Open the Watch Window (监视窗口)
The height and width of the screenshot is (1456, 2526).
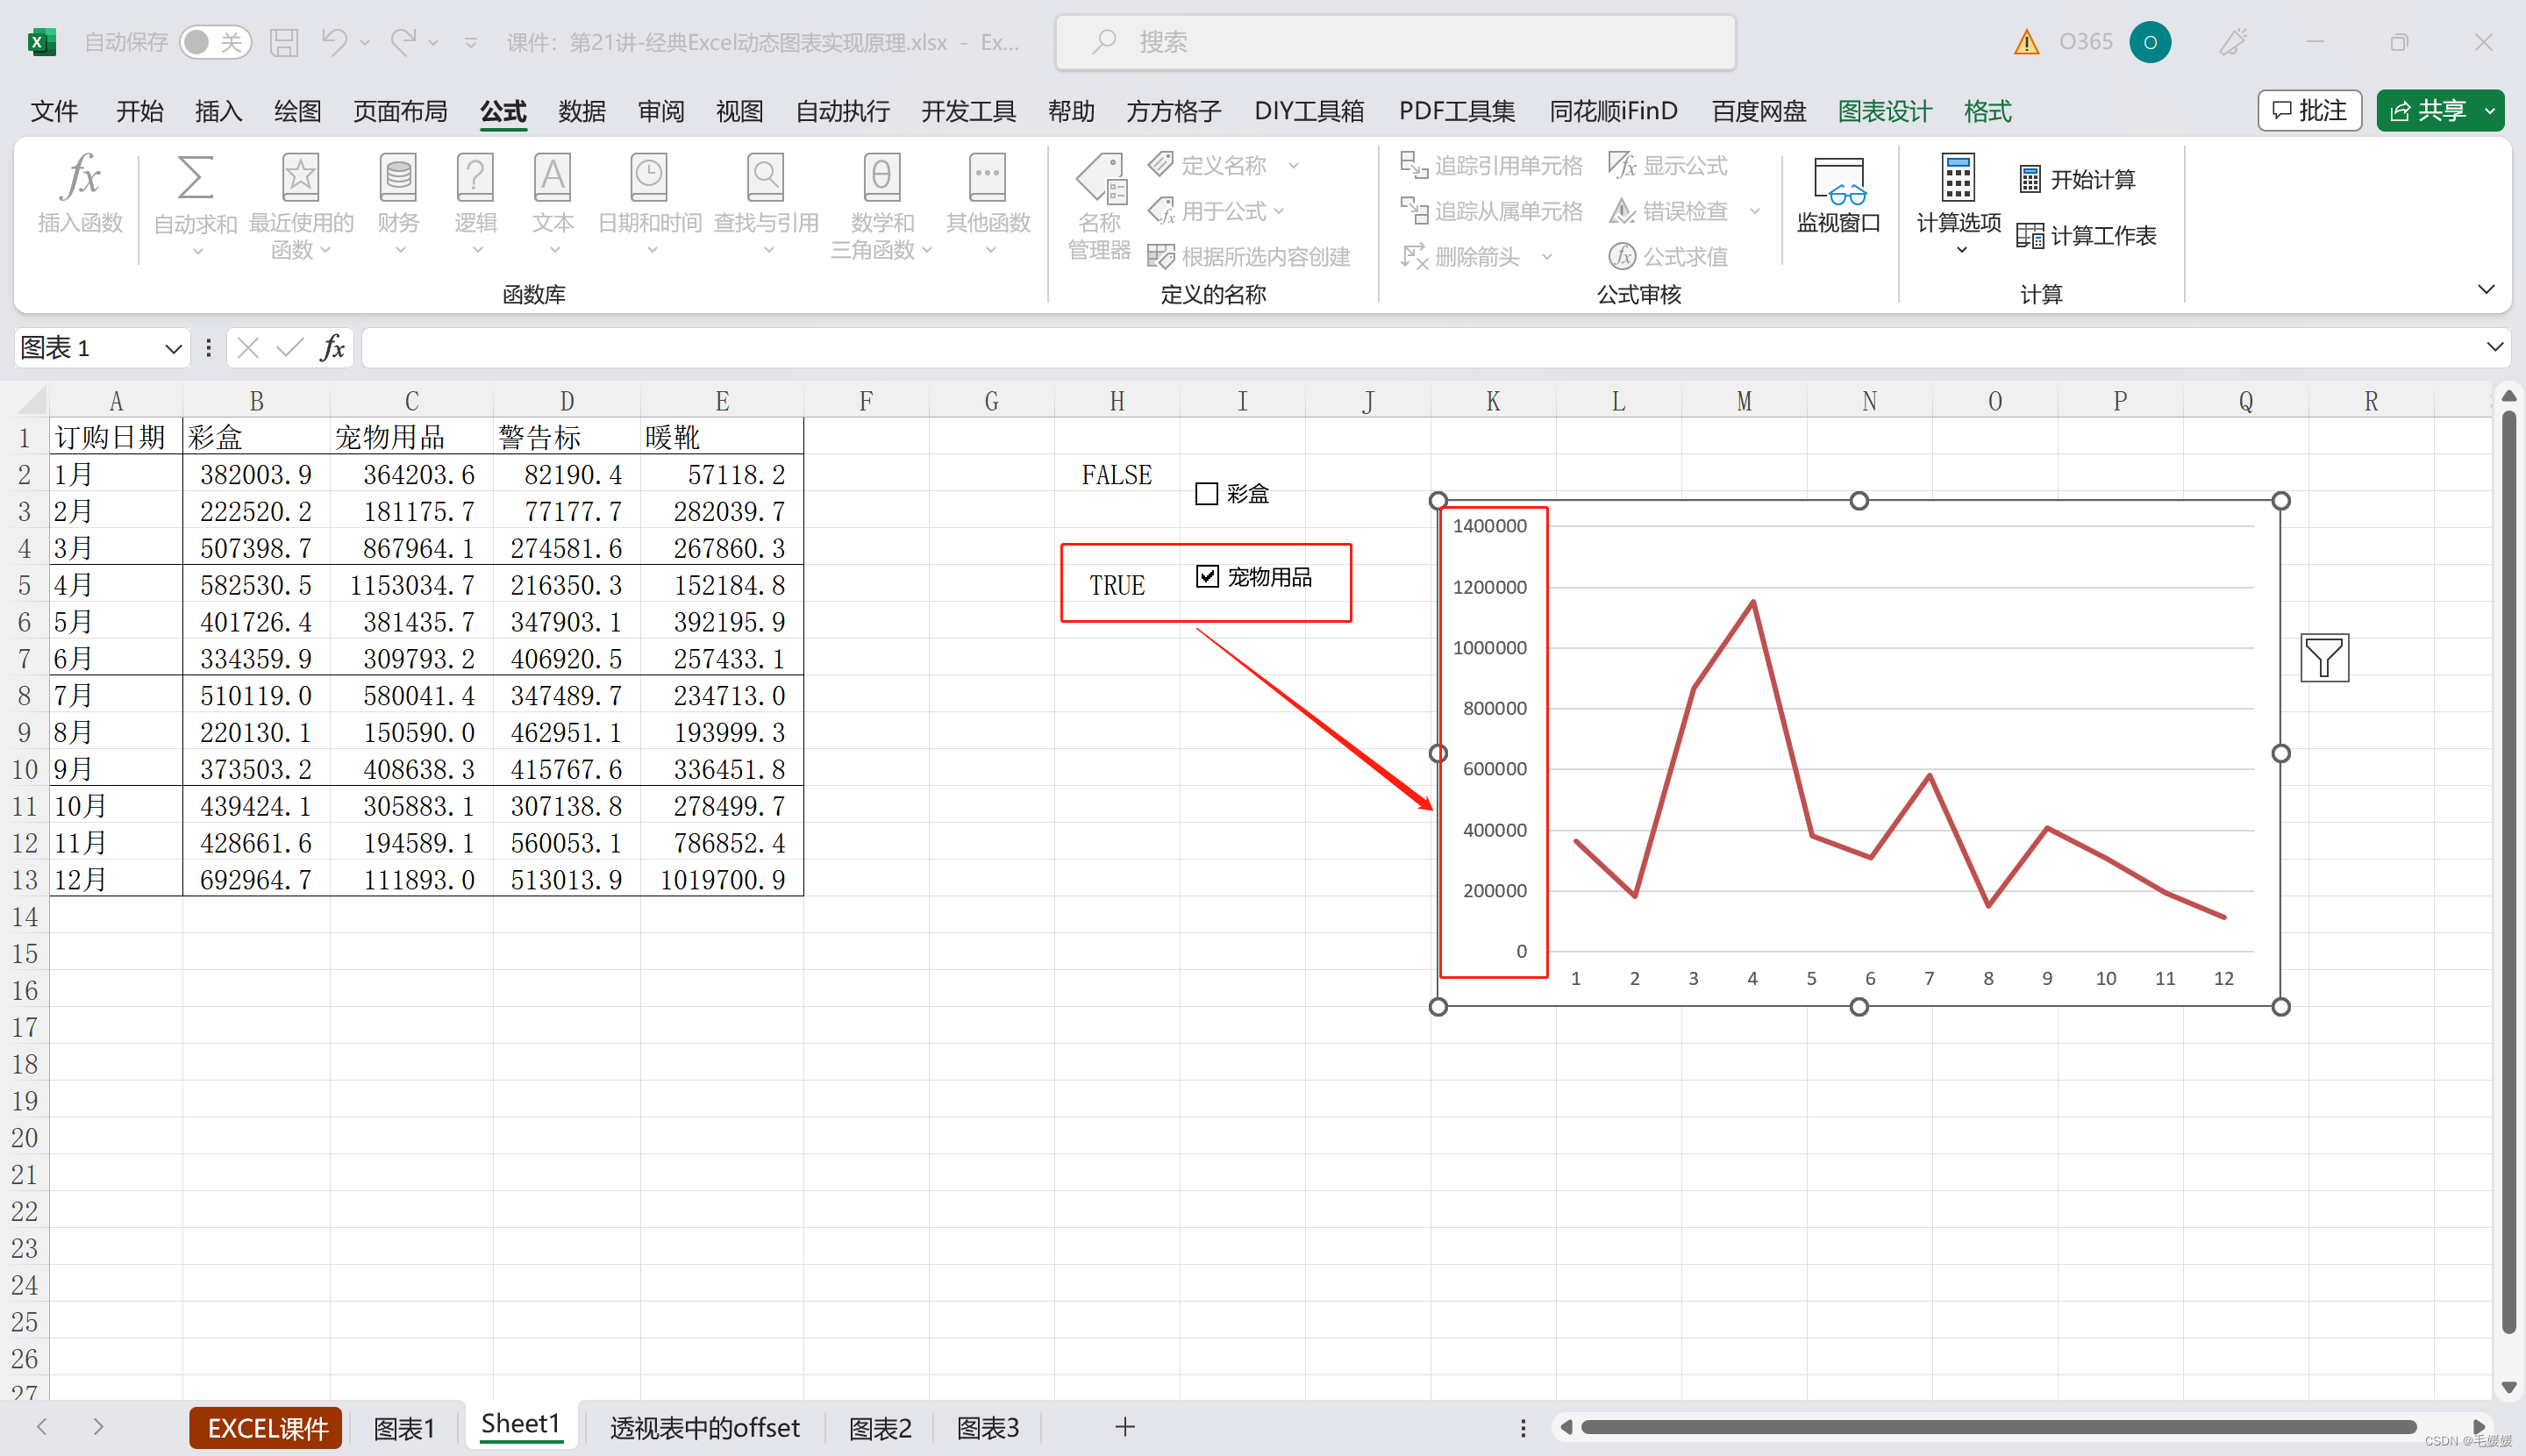pos(1838,195)
